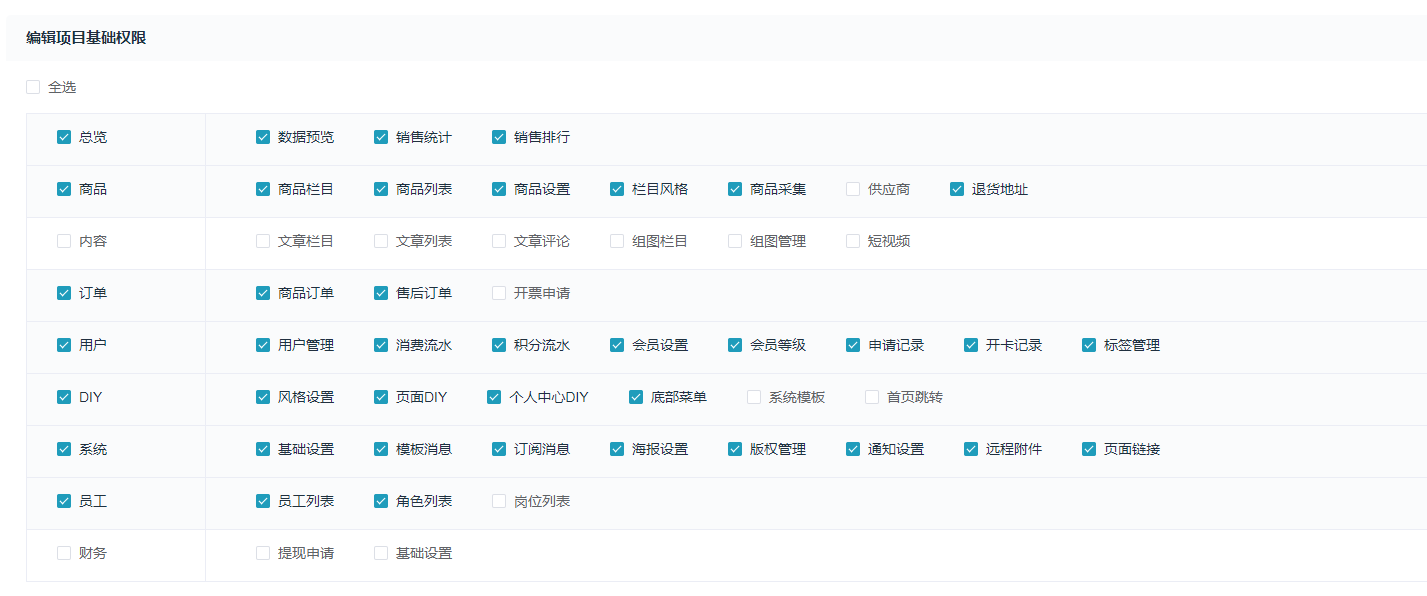This screenshot has height=596, width=1427.
Task: Uncheck 角色列表 under 员工
Action: coord(381,501)
